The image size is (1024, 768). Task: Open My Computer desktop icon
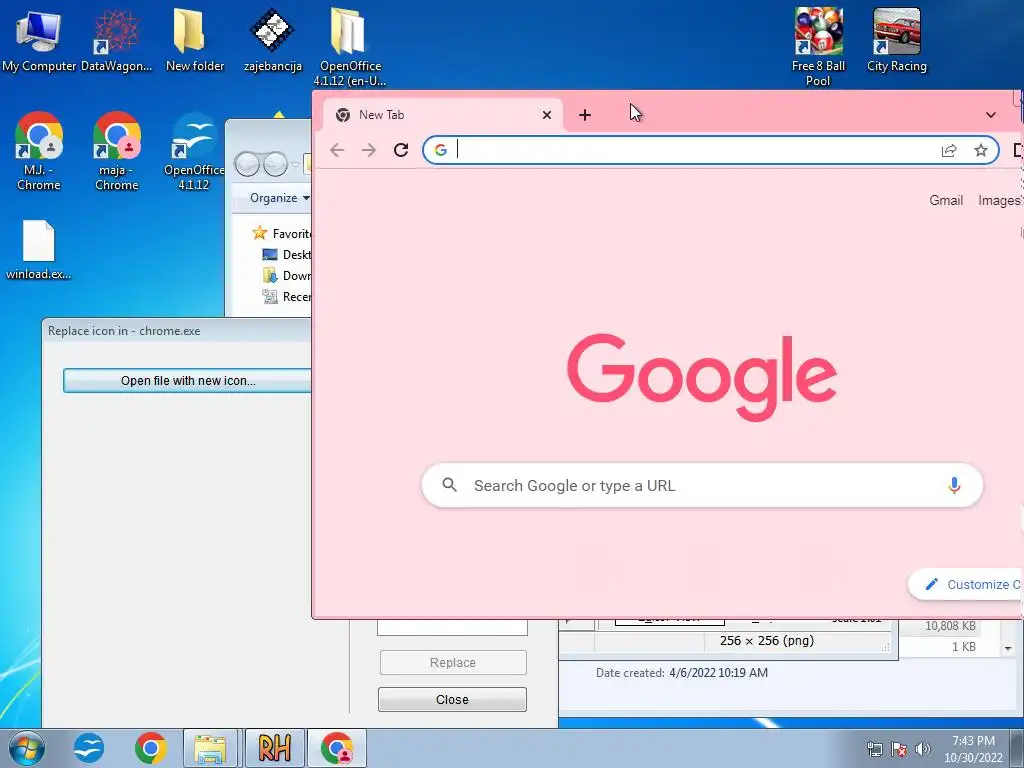[39, 40]
